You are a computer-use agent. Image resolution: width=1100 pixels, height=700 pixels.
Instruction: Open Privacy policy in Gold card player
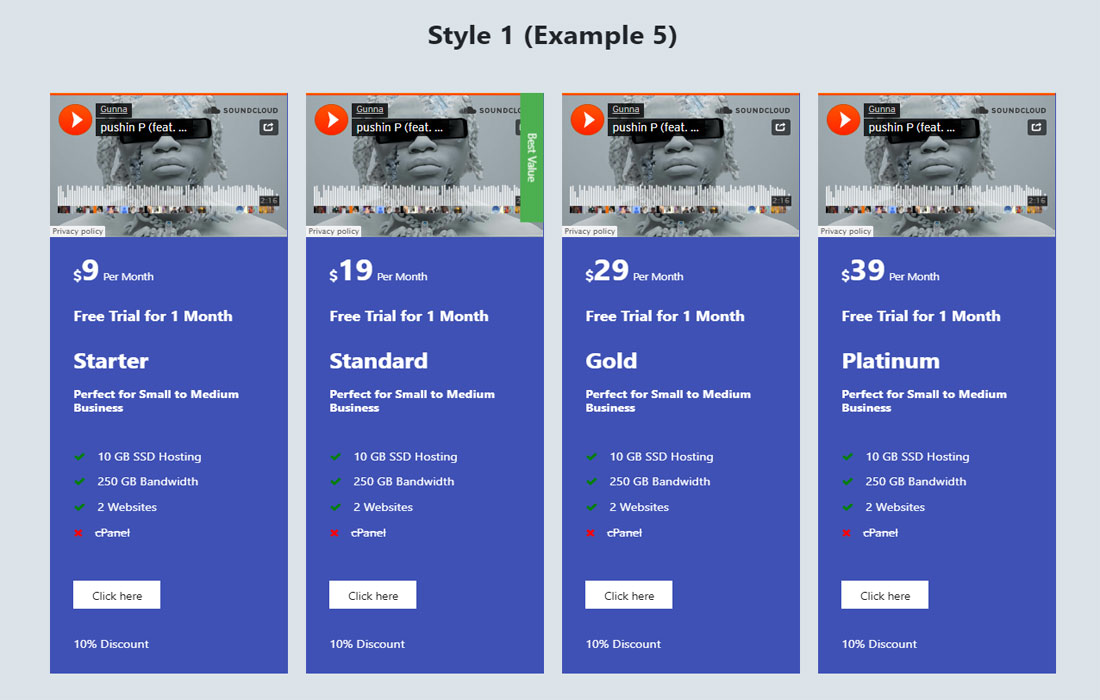[590, 231]
